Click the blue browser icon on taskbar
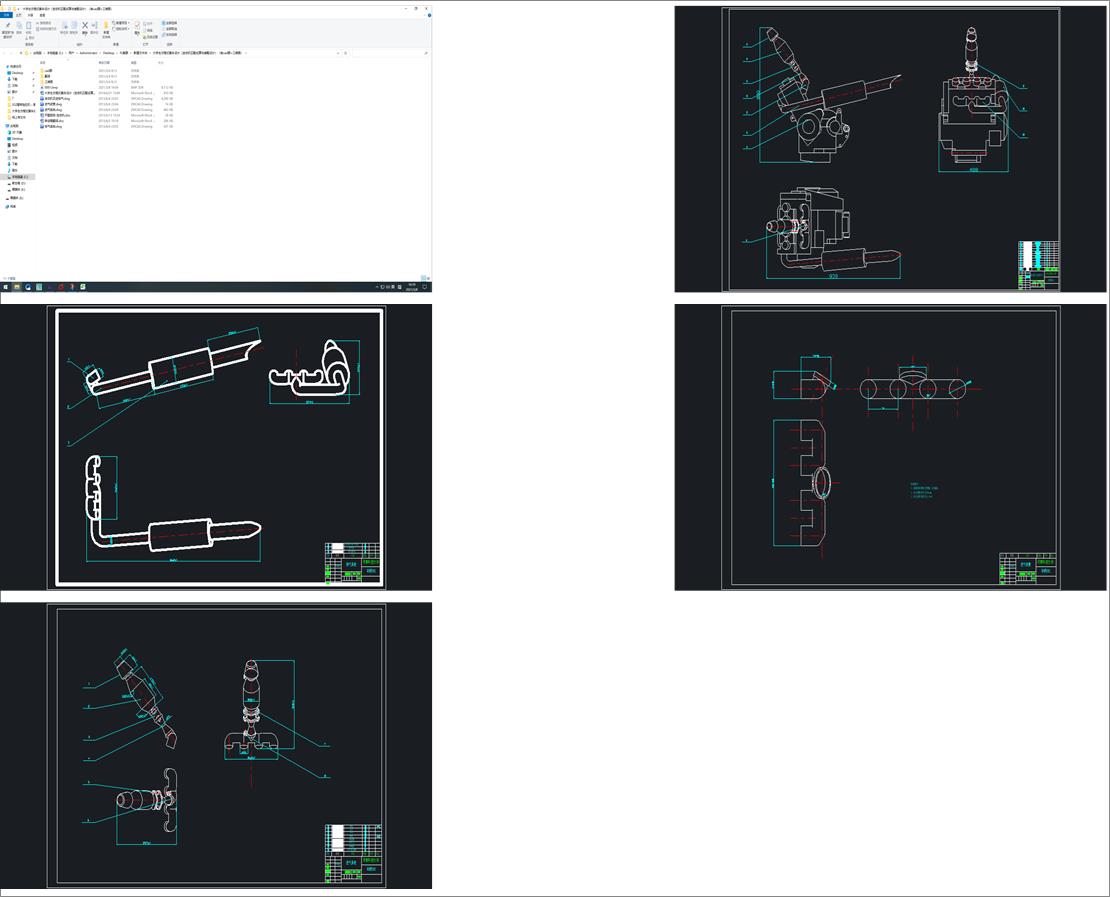The width and height of the screenshot is (1110, 897). (x=28, y=287)
